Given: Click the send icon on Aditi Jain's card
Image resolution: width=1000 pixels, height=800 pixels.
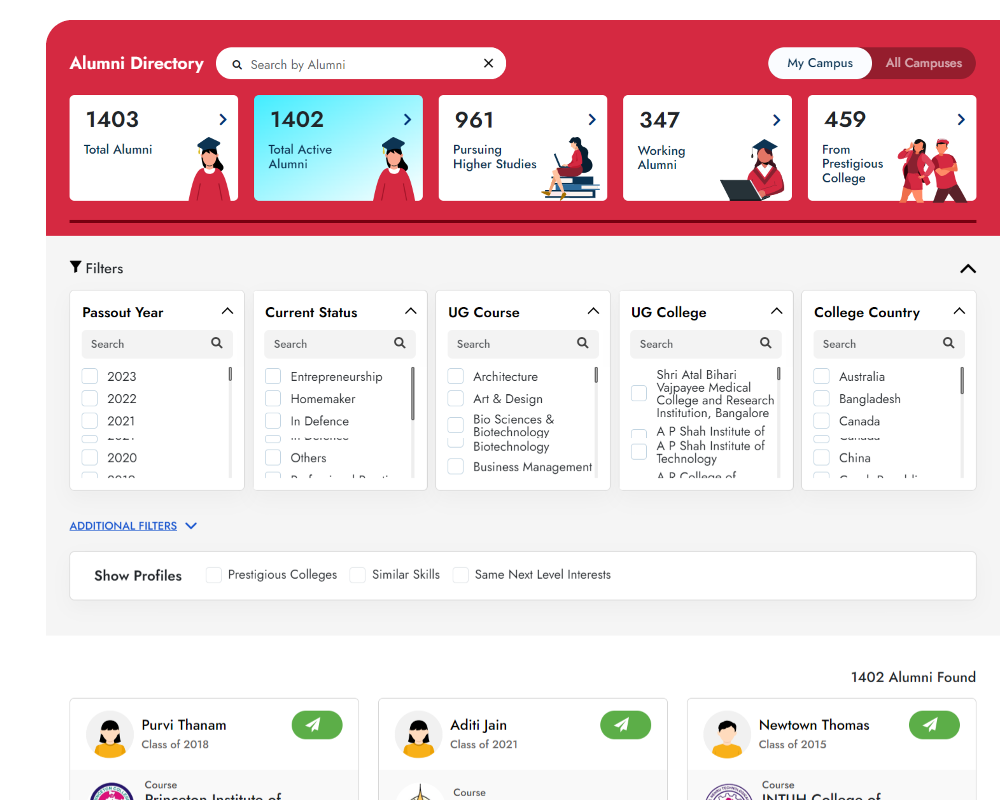Looking at the screenshot, I should (x=626, y=725).
